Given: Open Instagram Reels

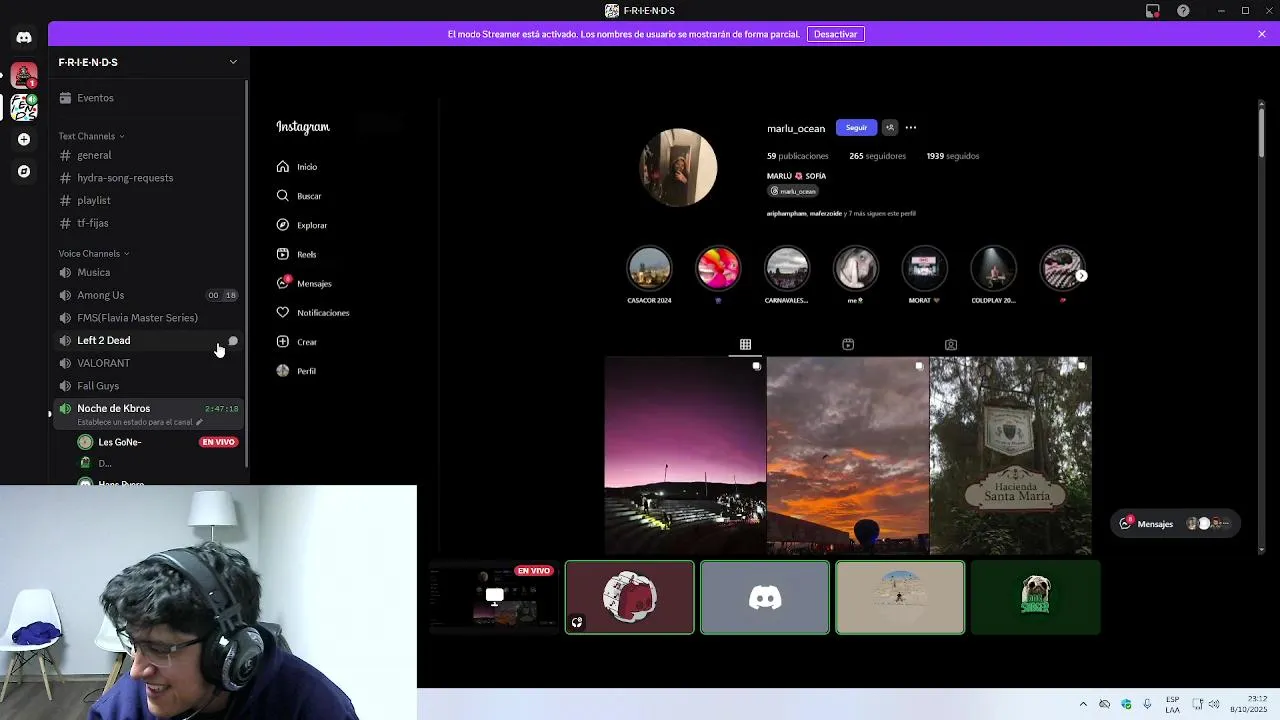Looking at the screenshot, I should coord(297,254).
